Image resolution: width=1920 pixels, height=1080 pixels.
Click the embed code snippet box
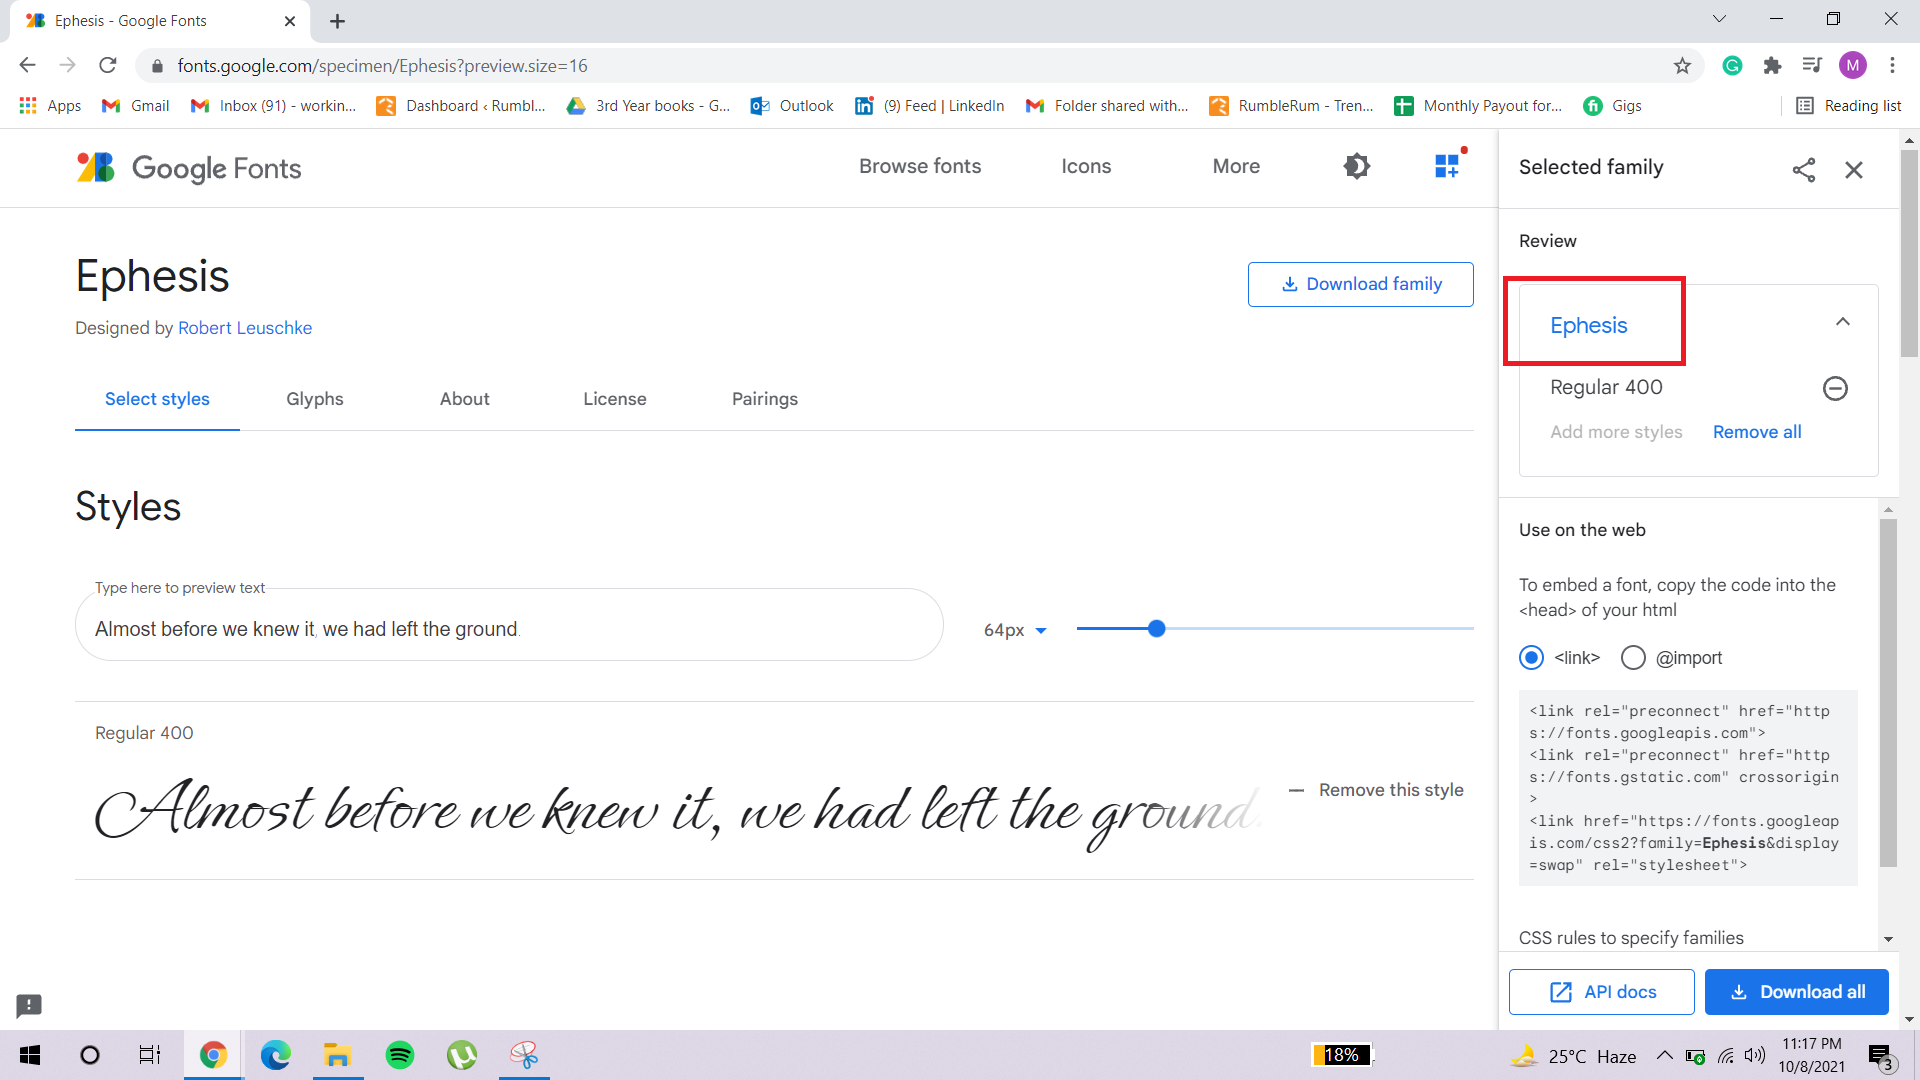point(1688,788)
